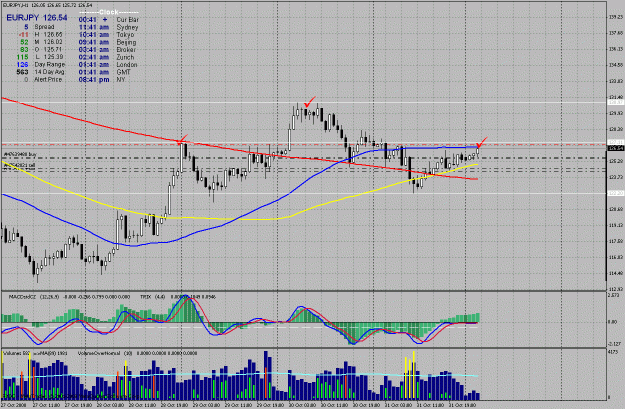Select the 14 Day Avg label
625x409 pixels.
click(49, 72)
